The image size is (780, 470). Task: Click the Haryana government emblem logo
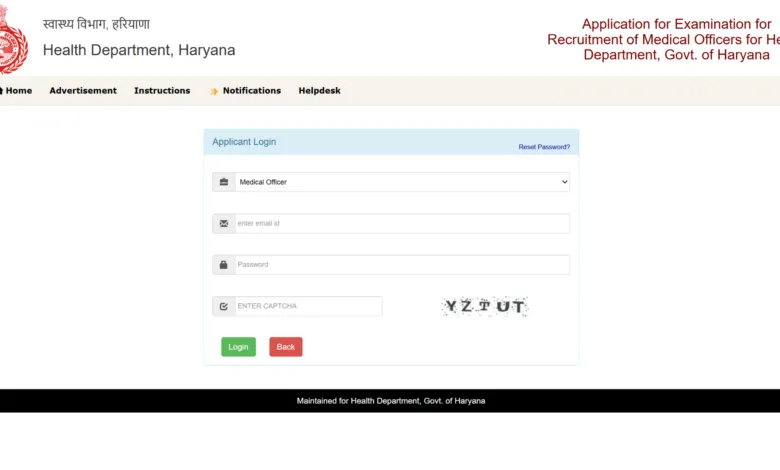pos(13,40)
